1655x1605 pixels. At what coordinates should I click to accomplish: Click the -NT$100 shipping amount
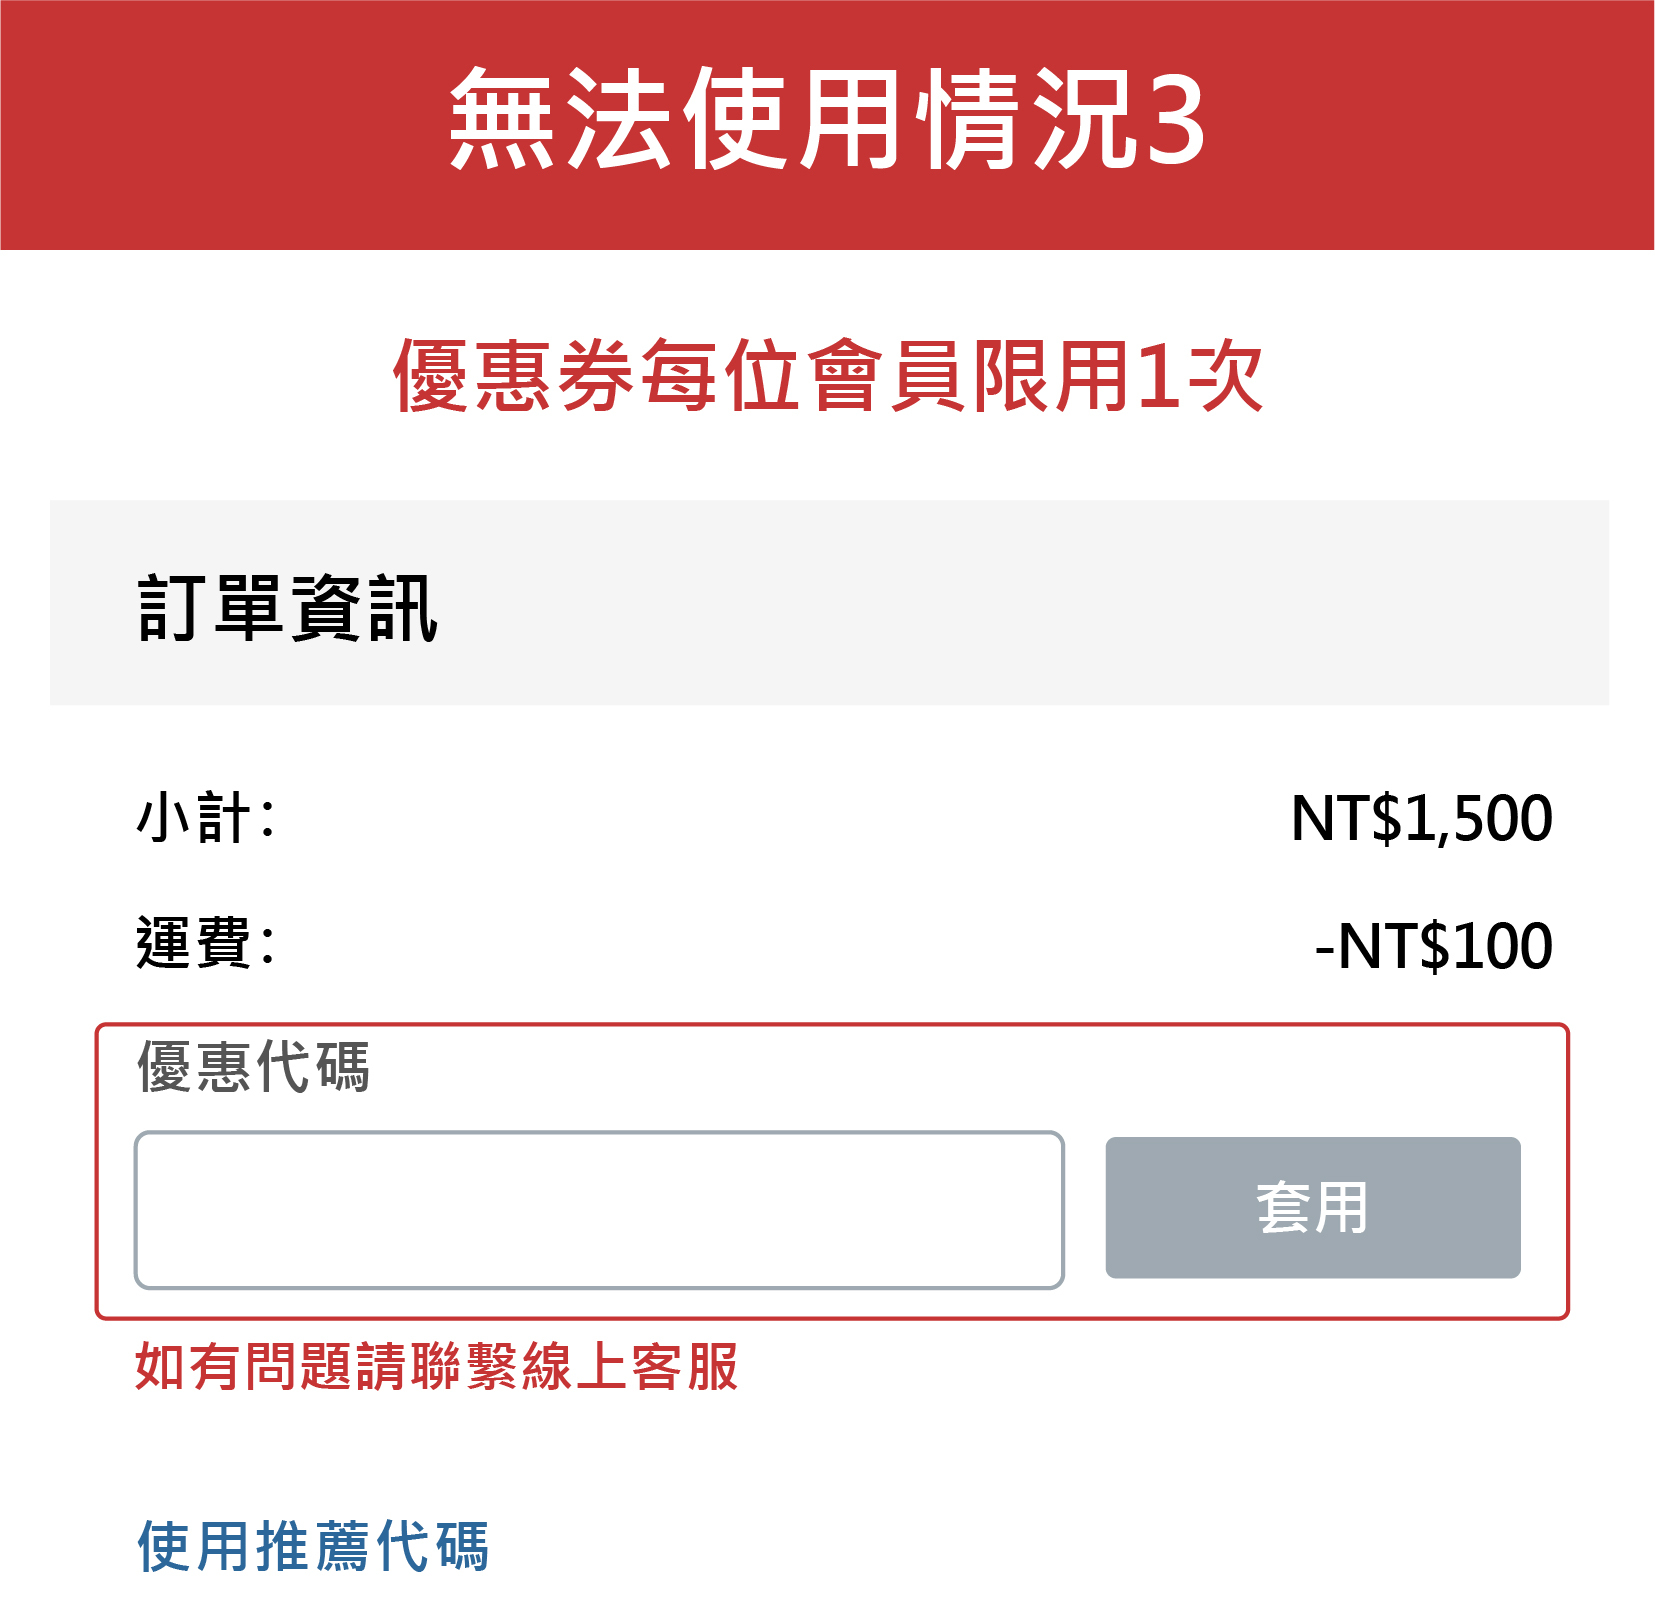pyautogui.click(x=1433, y=946)
